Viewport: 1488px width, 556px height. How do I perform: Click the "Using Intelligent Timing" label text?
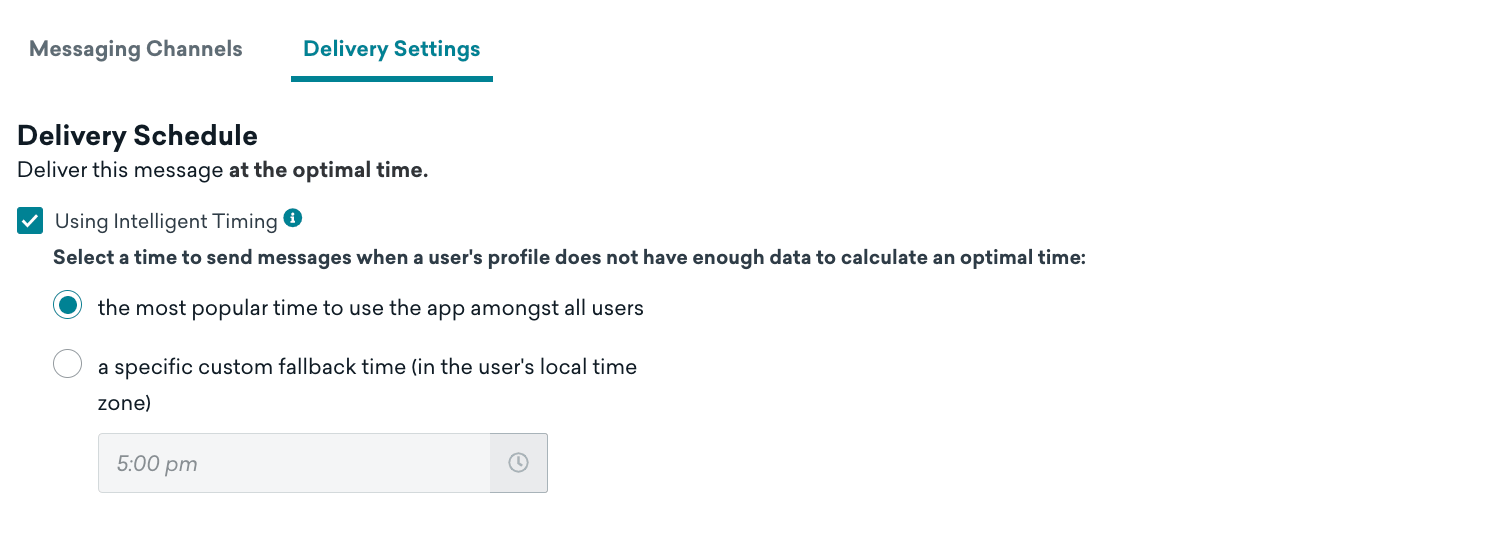[166, 221]
